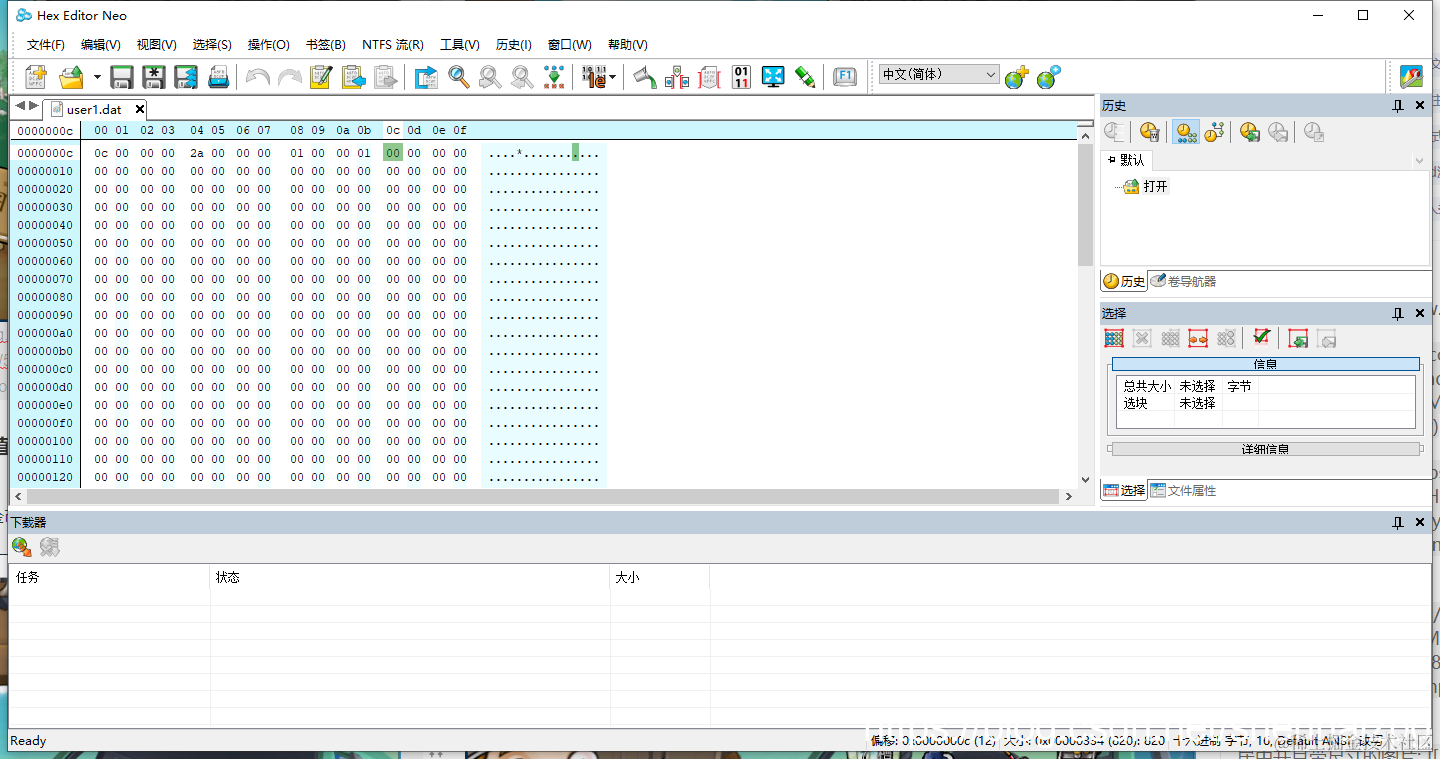Image resolution: width=1440 pixels, height=759 pixels.
Task: Click the globe with blue plus icon
Action: point(1048,77)
